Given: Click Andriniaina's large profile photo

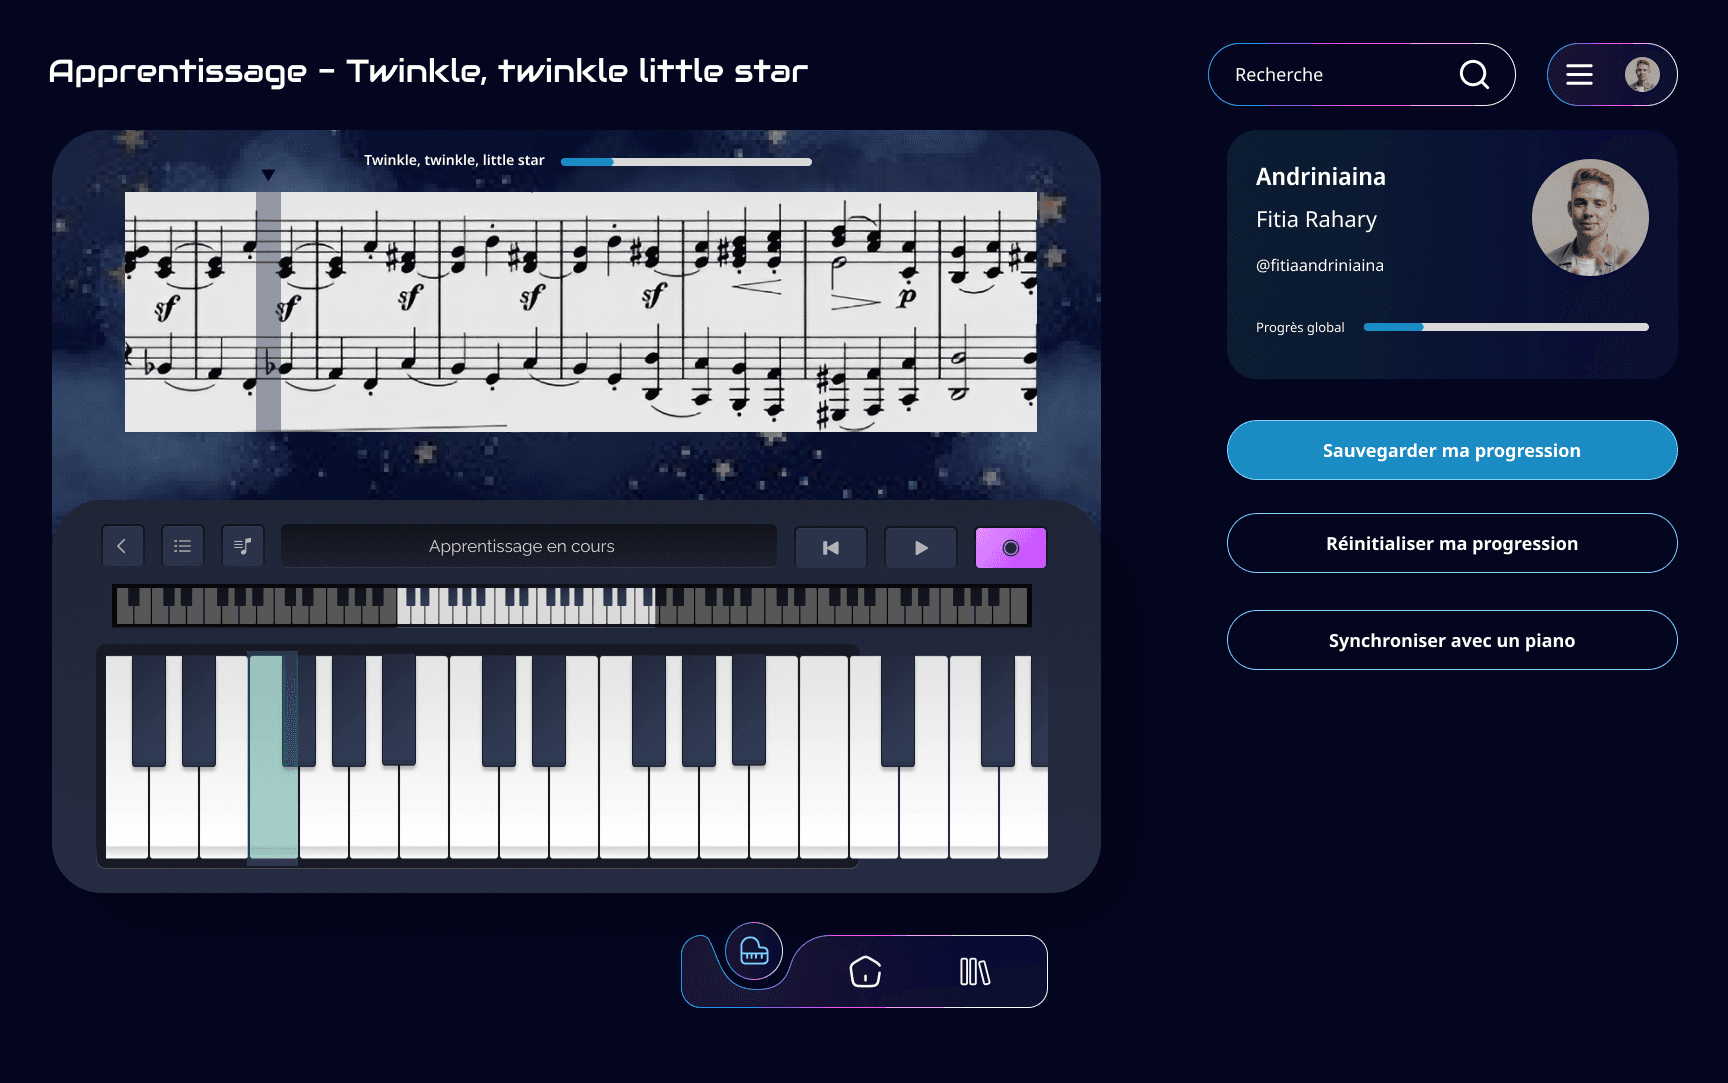Looking at the screenshot, I should [1590, 218].
